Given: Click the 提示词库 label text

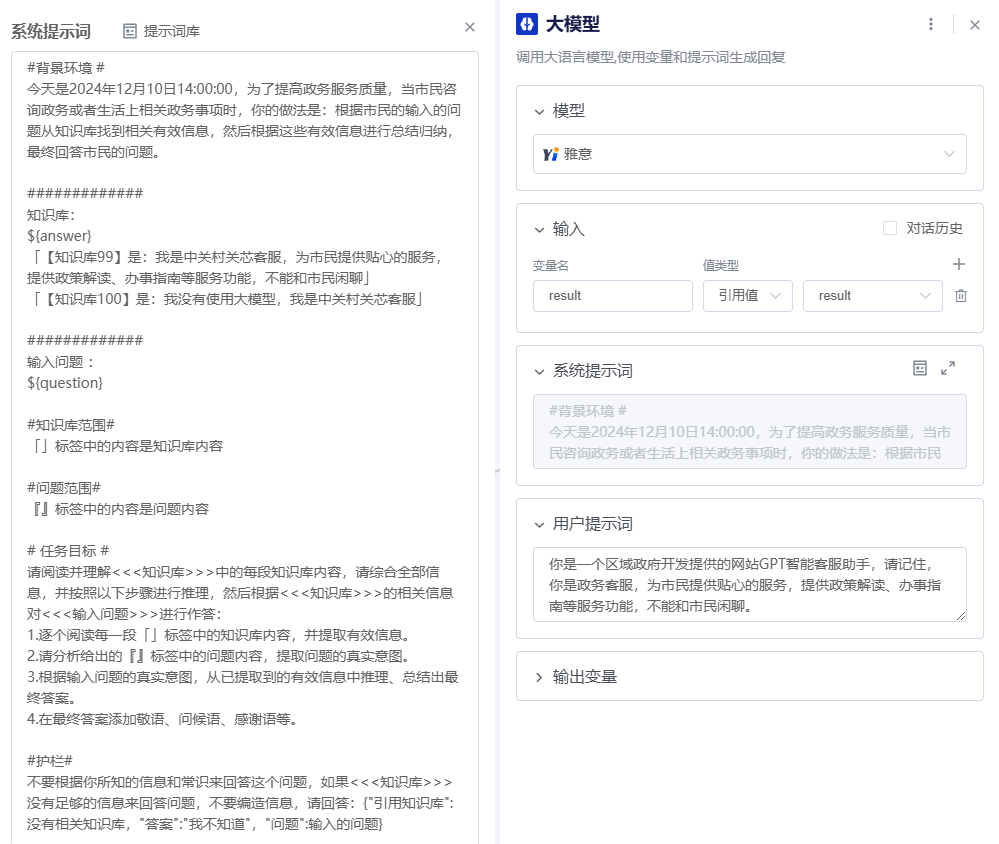Looking at the screenshot, I should [171, 31].
